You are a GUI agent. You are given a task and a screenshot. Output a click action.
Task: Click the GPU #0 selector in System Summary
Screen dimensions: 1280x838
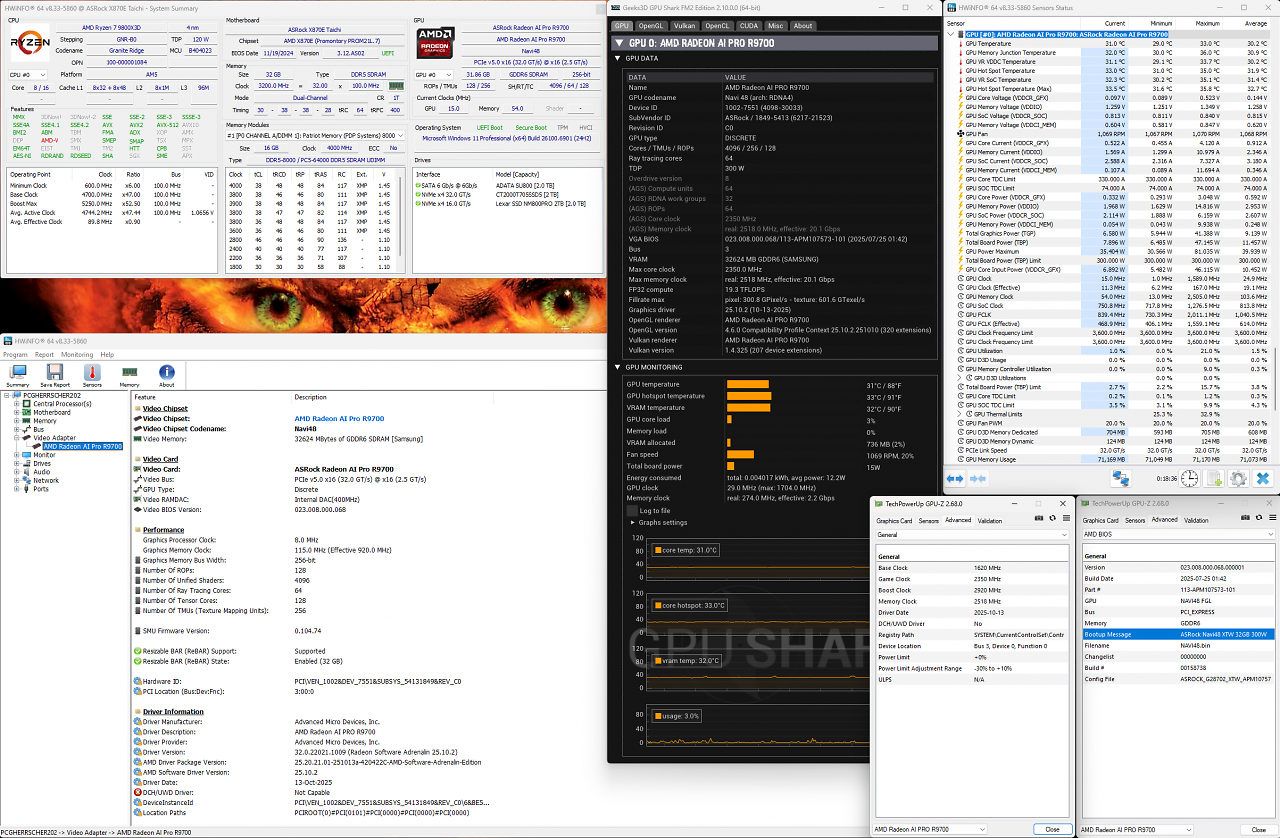[432, 74]
